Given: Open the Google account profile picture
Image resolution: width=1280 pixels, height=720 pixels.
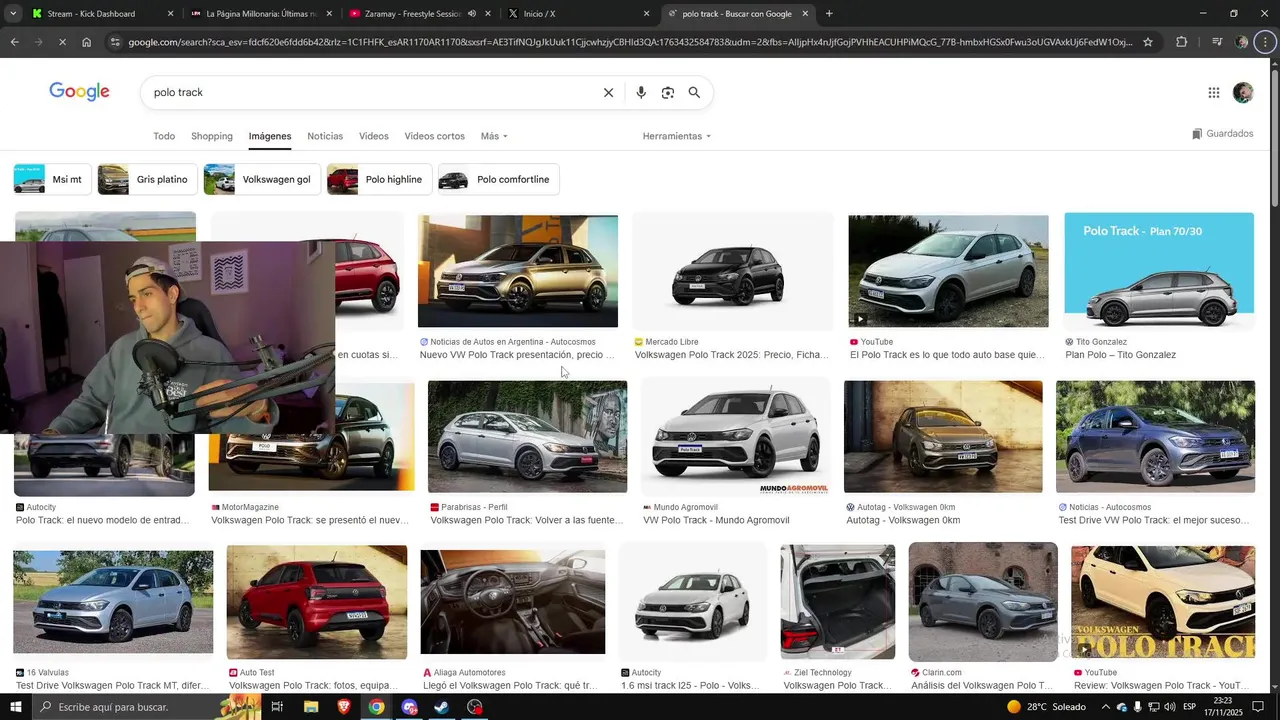Looking at the screenshot, I should (1243, 93).
